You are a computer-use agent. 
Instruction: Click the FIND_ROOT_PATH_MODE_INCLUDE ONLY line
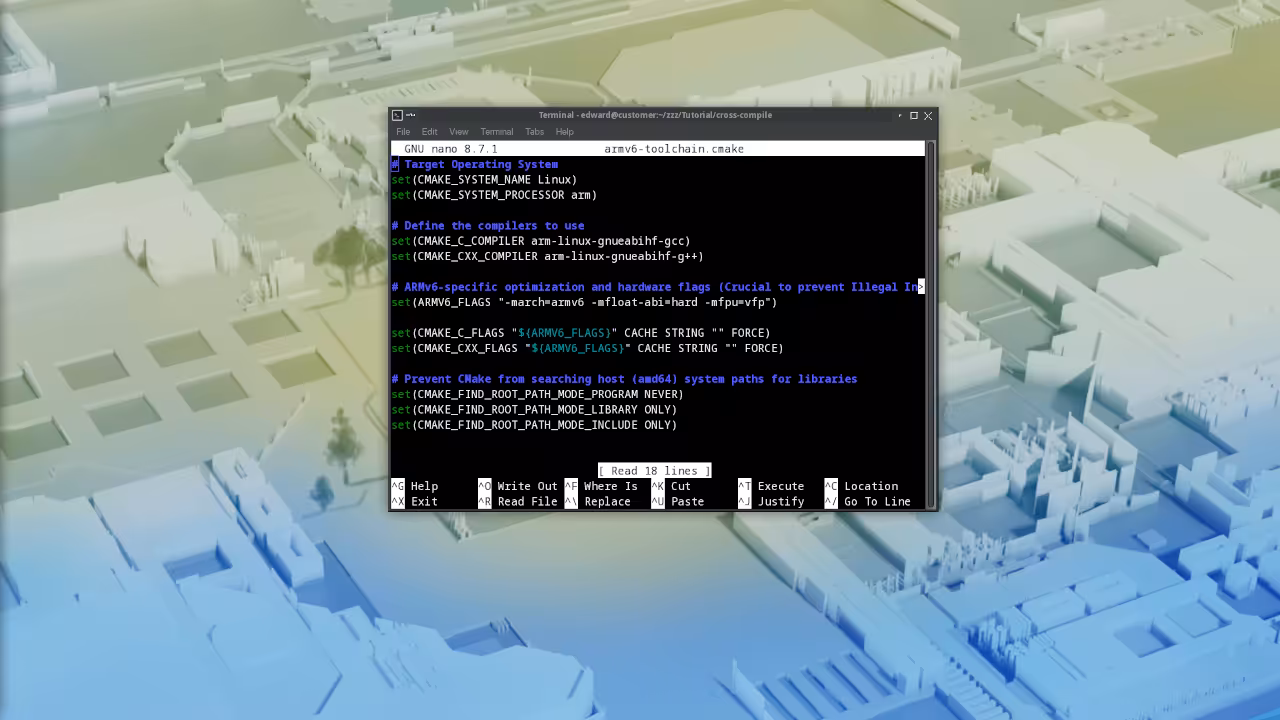tap(534, 425)
